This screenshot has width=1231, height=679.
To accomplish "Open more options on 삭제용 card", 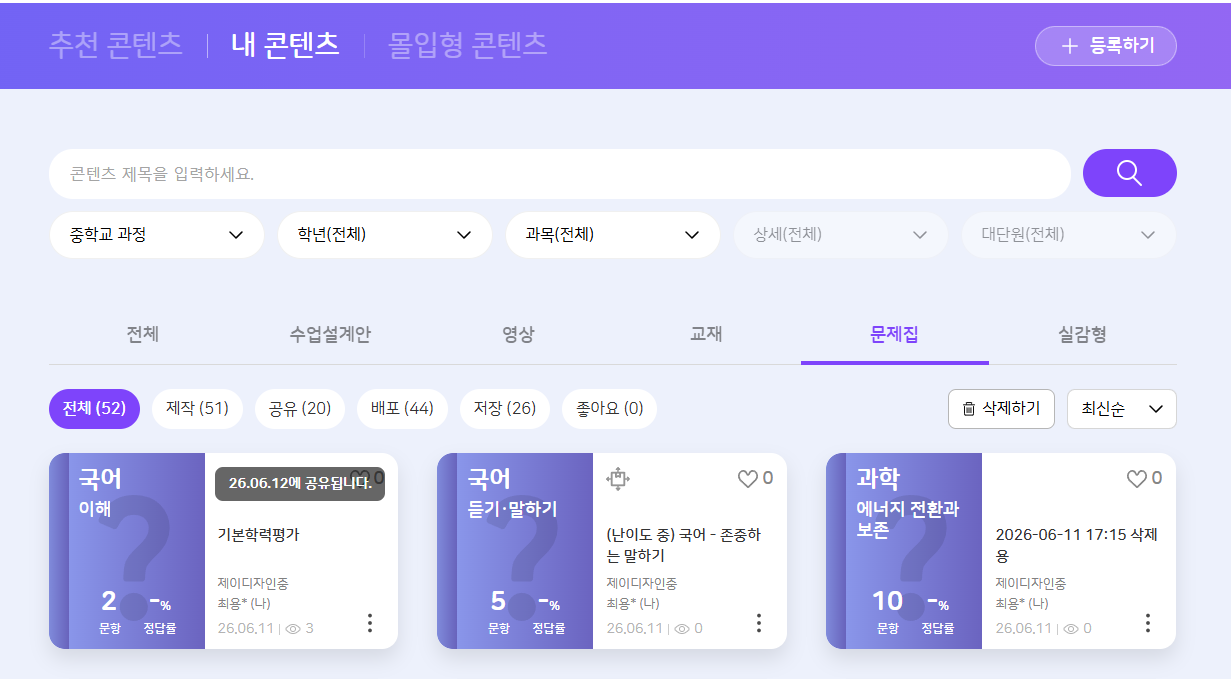I will point(1148,623).
